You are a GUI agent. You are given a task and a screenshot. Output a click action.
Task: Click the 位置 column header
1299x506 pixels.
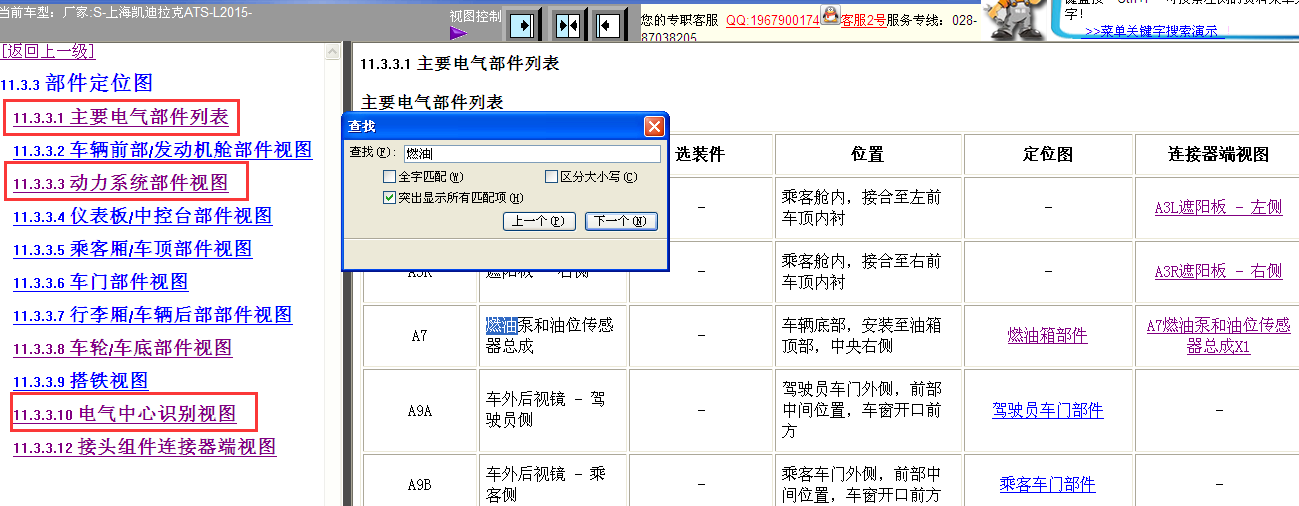868,155
